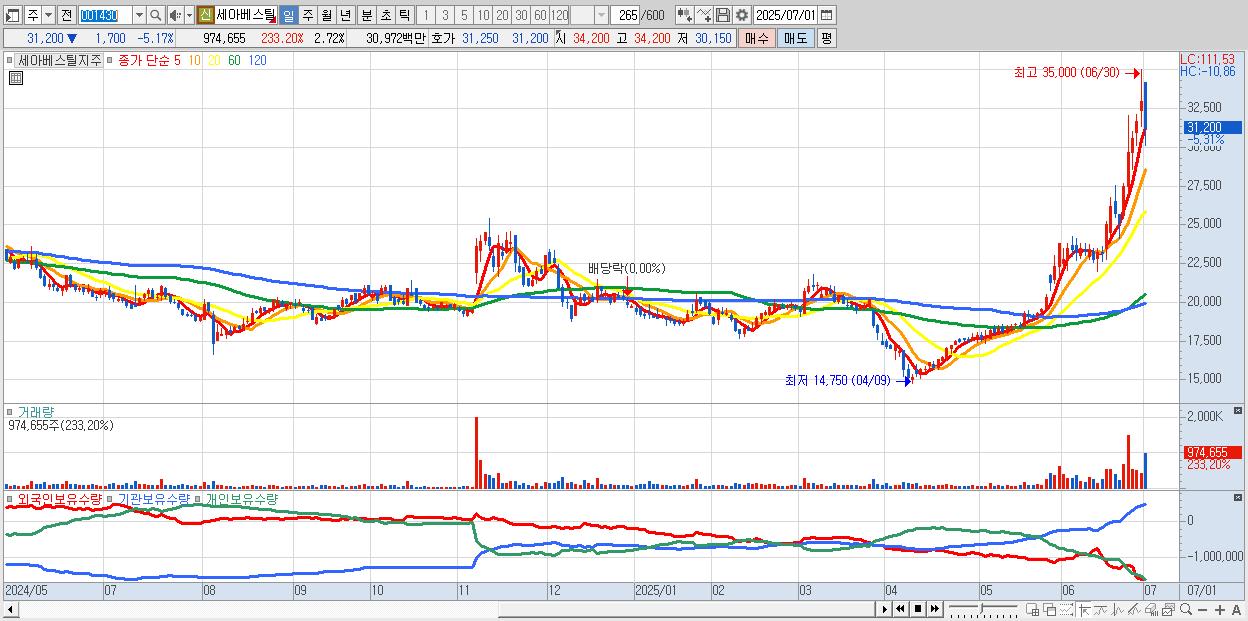The height and width of the screenshot is (621, 1248).
Task: Click the play forward button in the bottom bar
Action: coord(884,609)
